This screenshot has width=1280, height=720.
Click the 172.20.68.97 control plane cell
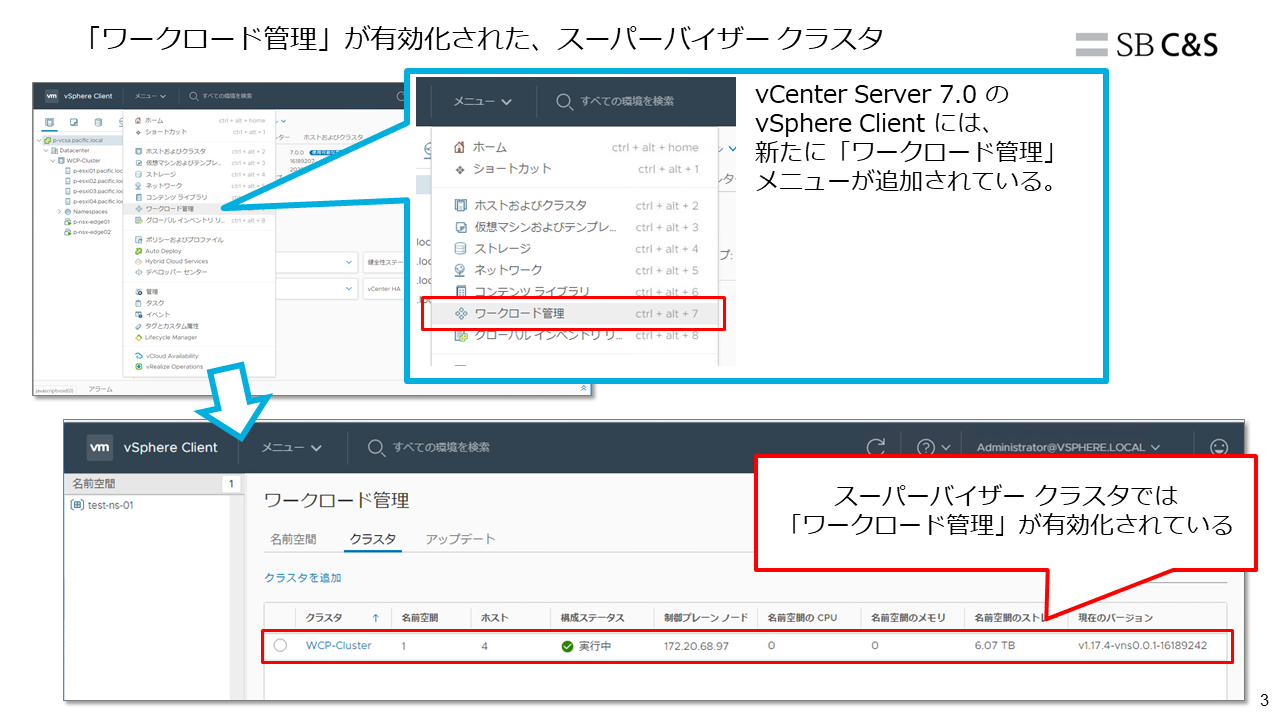pyautogui.click(x=696, y=646)
